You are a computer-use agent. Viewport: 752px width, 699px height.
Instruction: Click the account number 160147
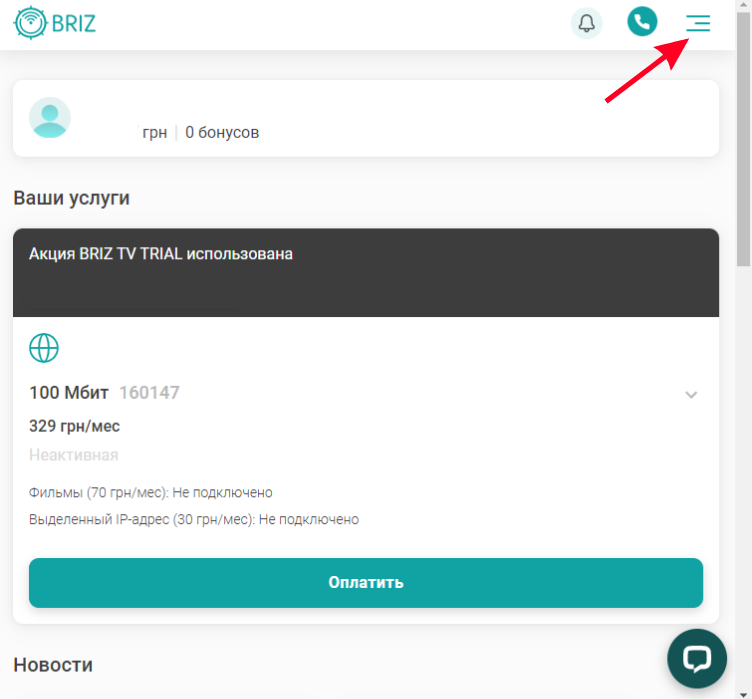pos(149,392)
